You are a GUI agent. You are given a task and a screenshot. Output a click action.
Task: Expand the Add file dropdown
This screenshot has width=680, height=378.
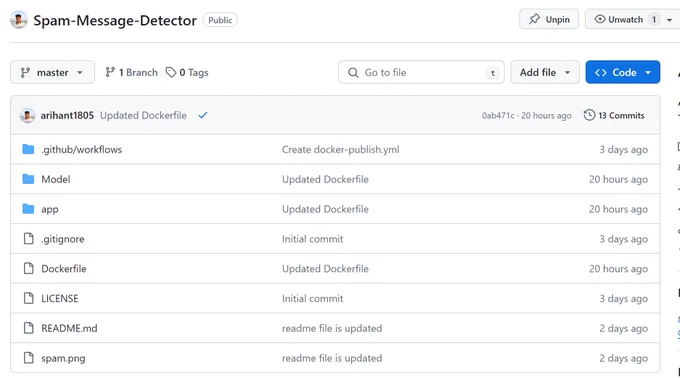545,72
